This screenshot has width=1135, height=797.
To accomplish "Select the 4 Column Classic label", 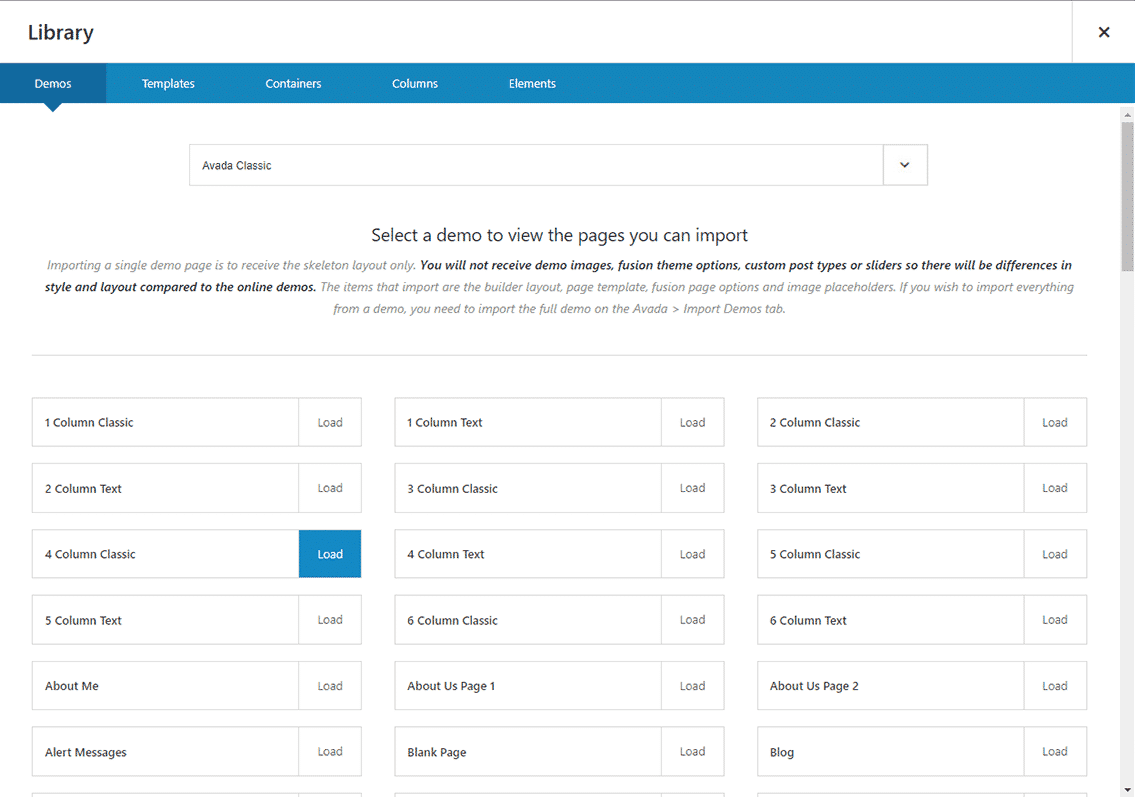I will [x=90, y=554].
